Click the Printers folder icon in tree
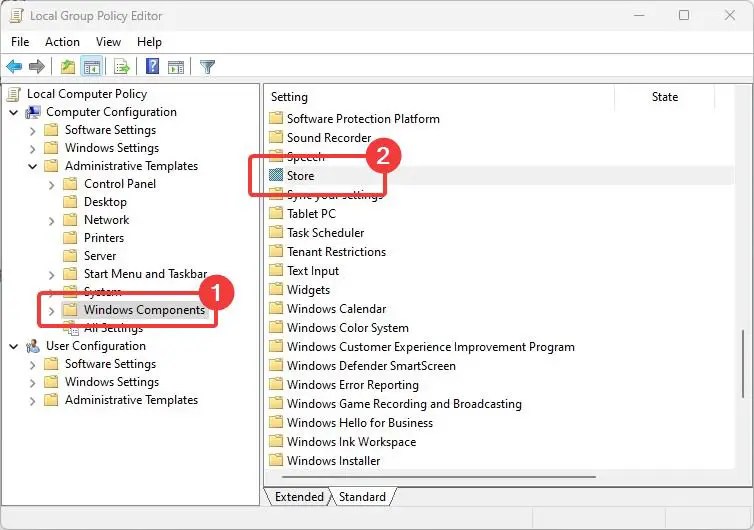The width and height of the screenshot is (754, 530). (x=70, y=238)
